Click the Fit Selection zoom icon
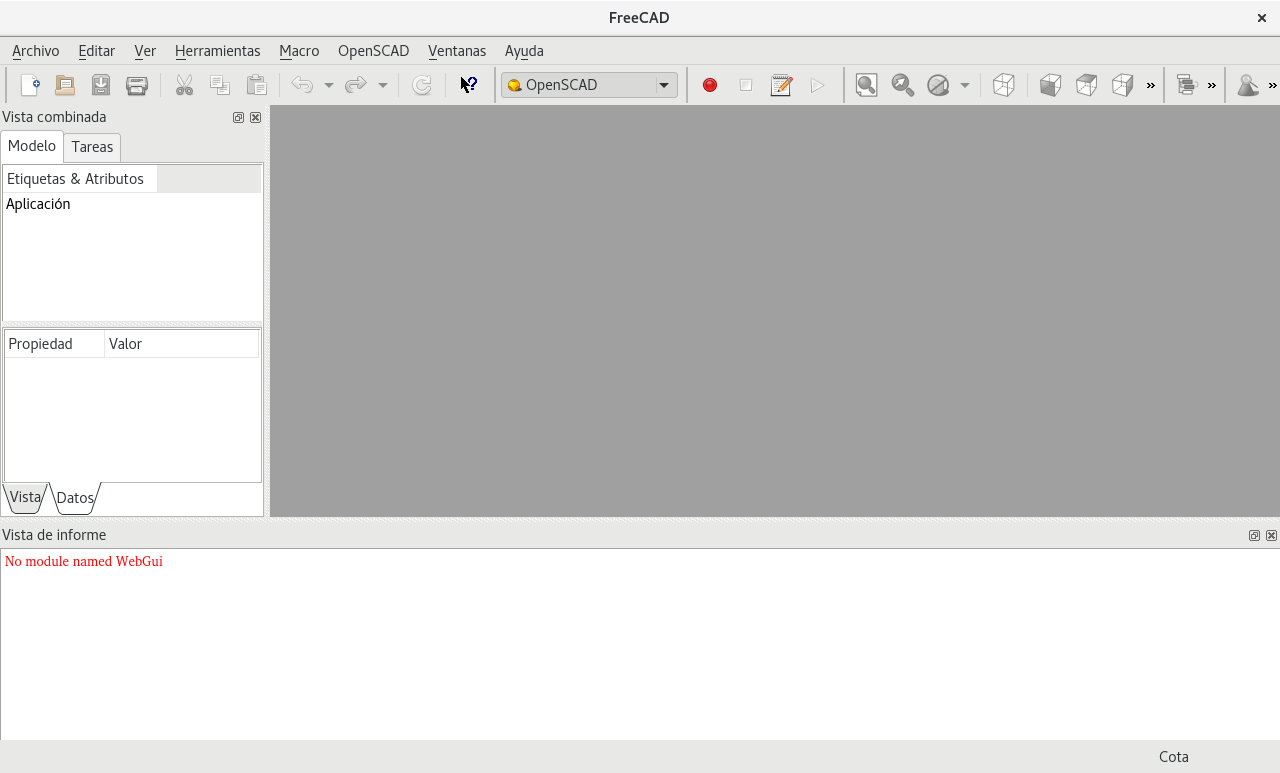The width and height of the screenshot is (1280, 773). click(x=903, y=85)
